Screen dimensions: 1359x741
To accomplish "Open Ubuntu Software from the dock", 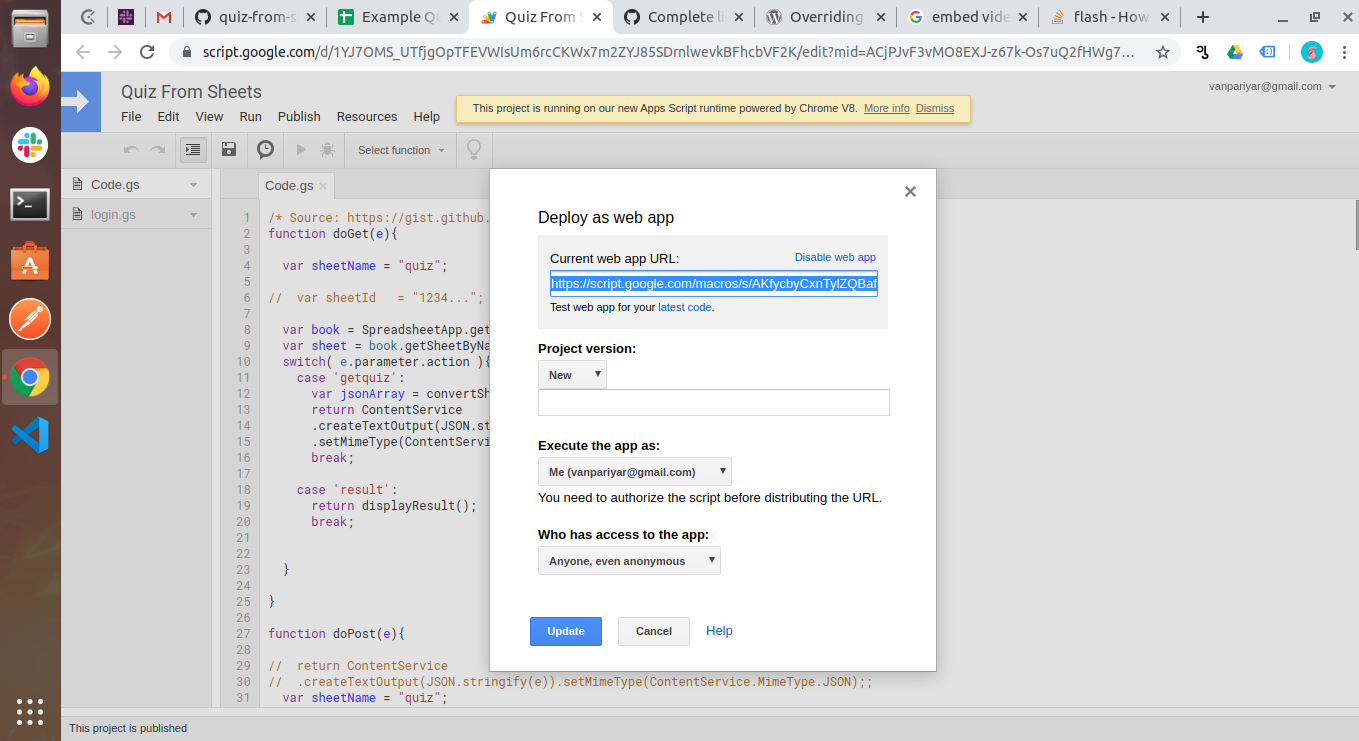I will pyautogui.click(x=30, y=262).
